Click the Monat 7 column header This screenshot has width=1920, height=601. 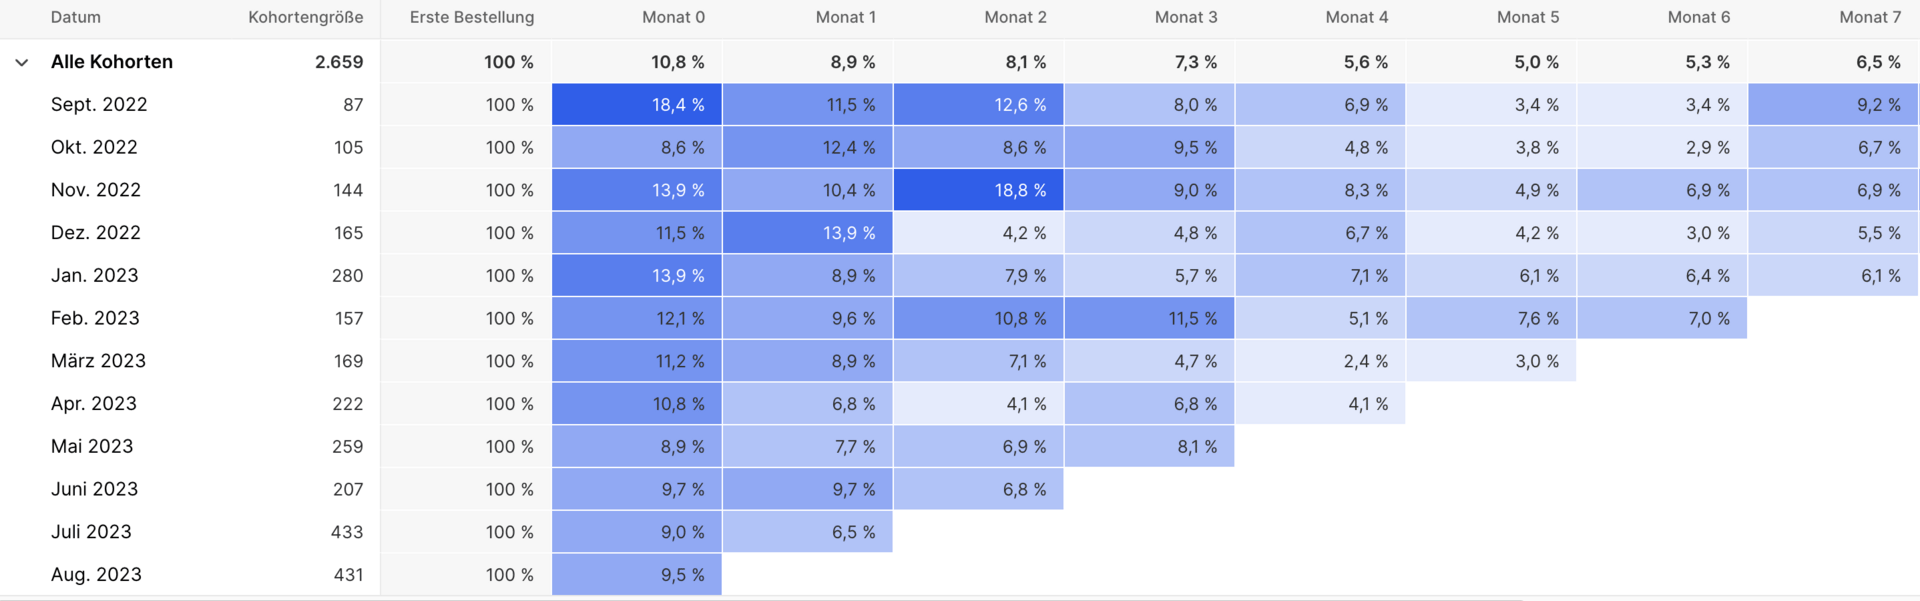point(1870,17)
